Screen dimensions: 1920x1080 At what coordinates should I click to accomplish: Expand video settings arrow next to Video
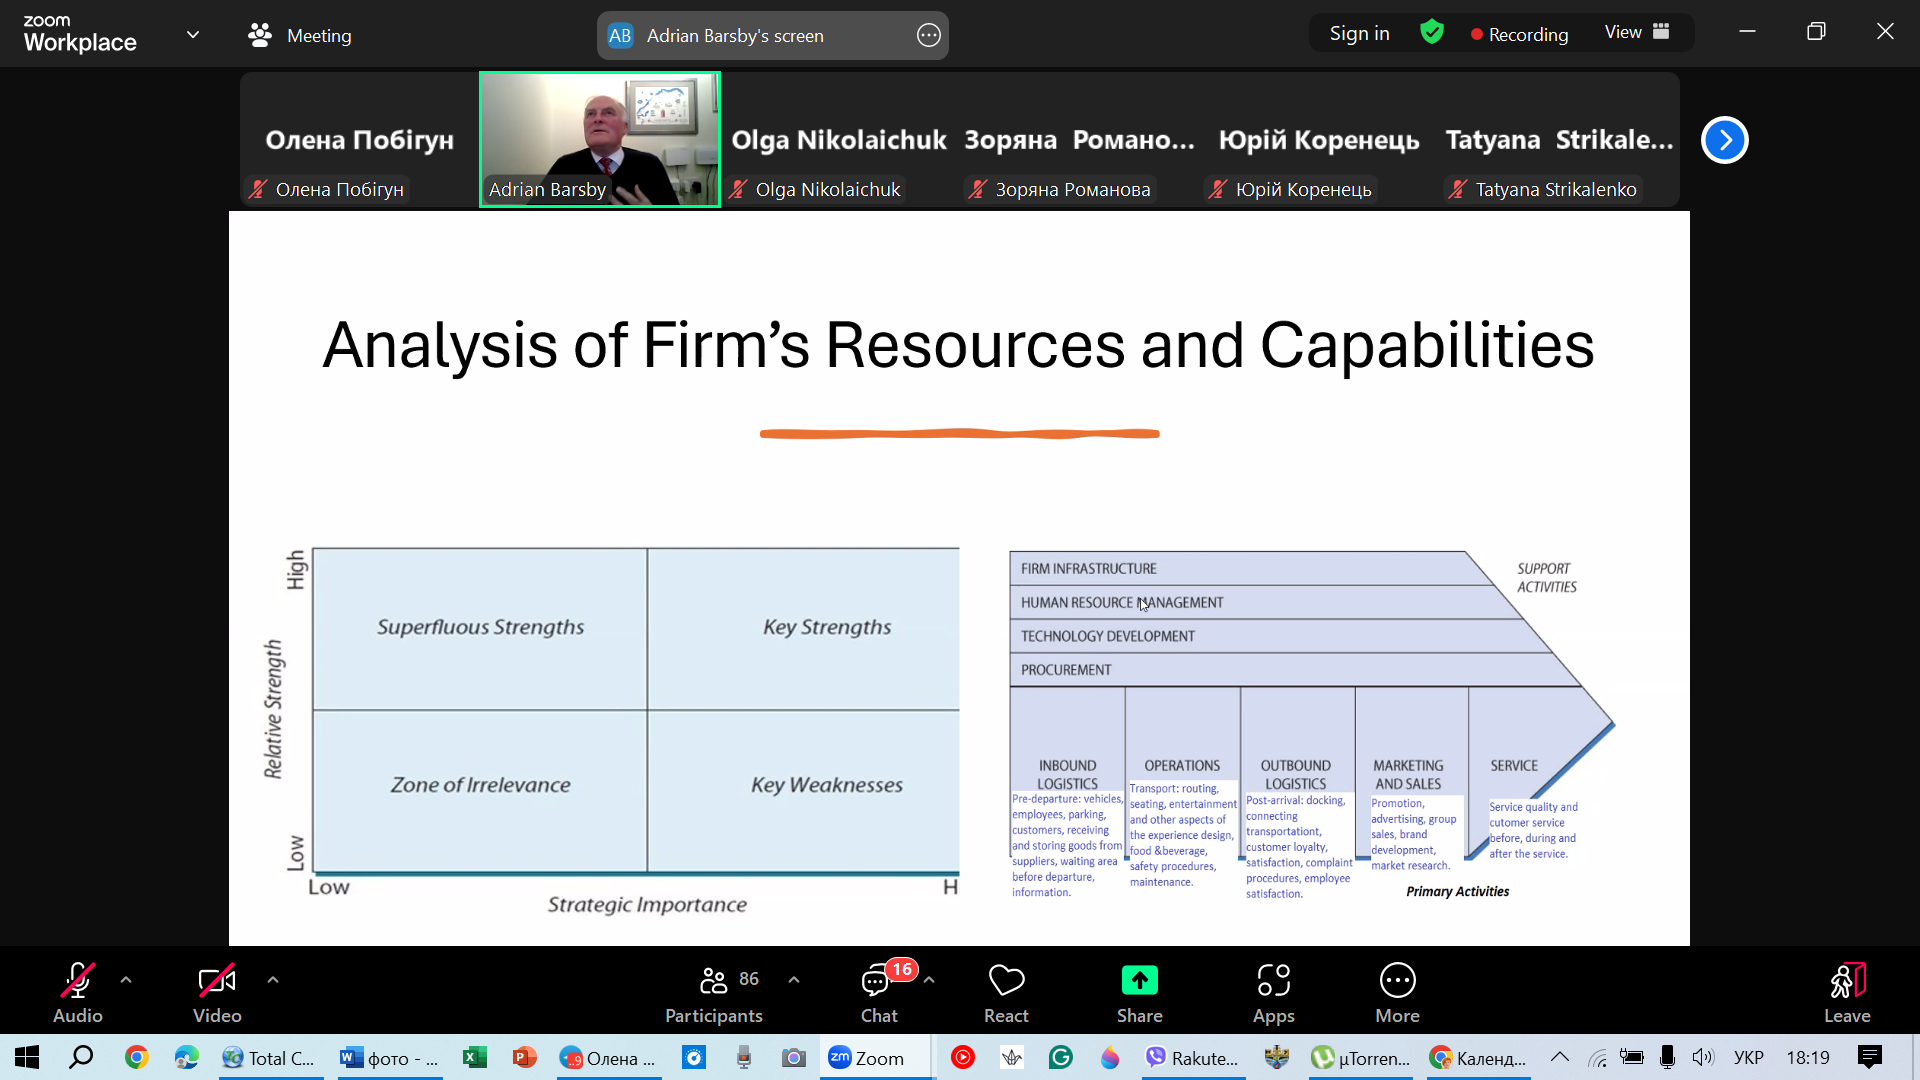coord(273,980)
